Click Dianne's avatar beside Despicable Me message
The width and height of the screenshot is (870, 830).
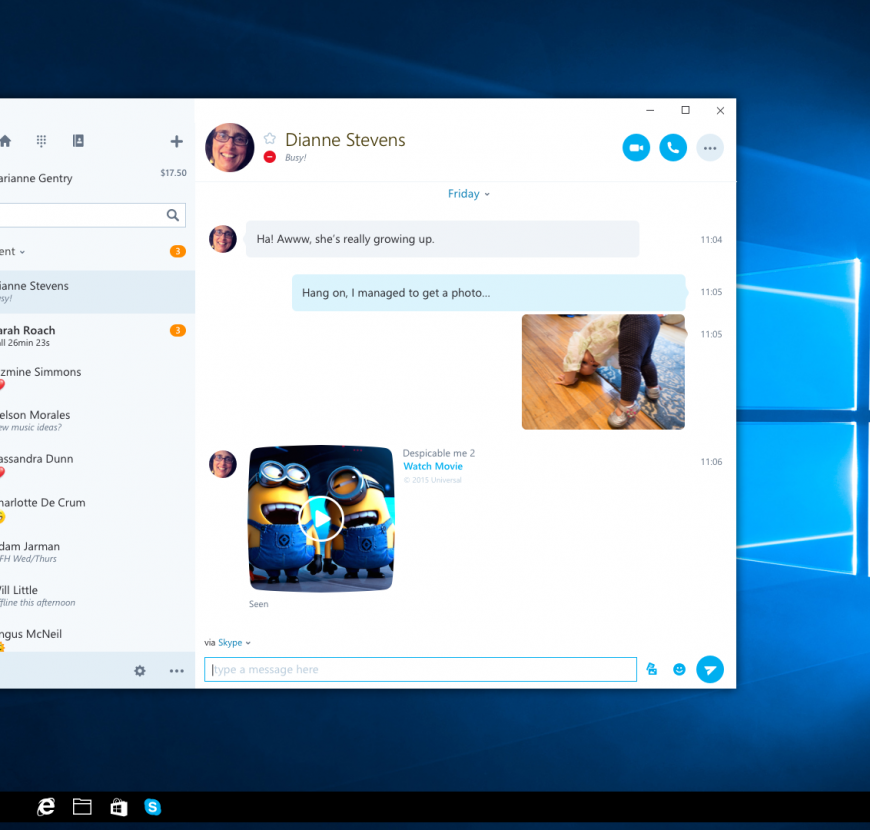coord(223,464)
